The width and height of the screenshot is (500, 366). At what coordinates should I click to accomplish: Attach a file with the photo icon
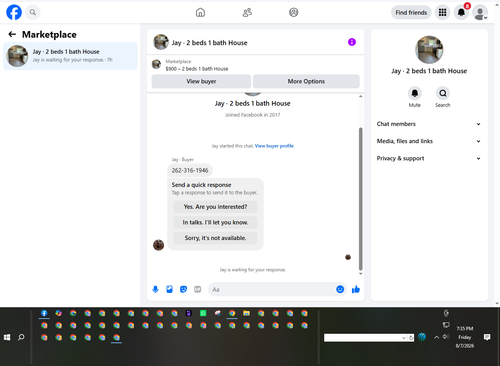click(169, 289)
